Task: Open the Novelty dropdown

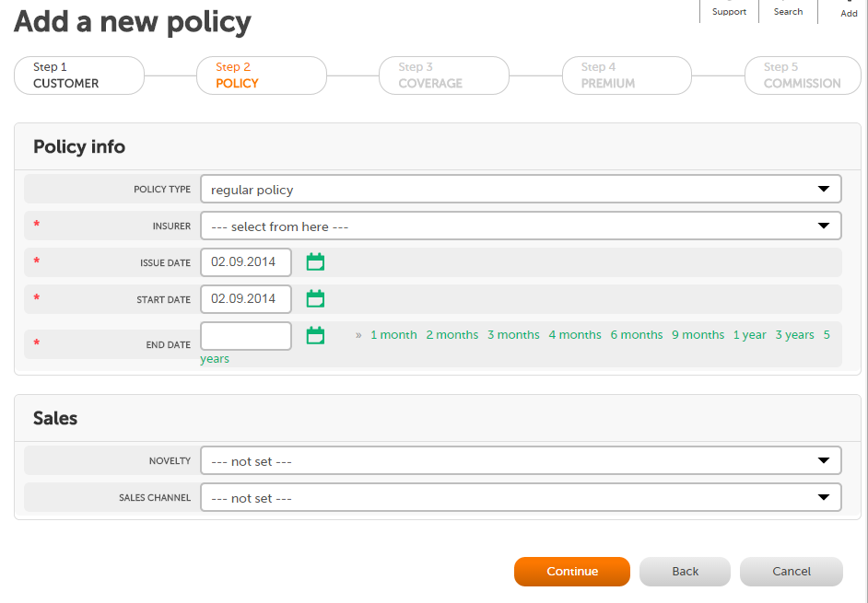Action: point(520,461)
